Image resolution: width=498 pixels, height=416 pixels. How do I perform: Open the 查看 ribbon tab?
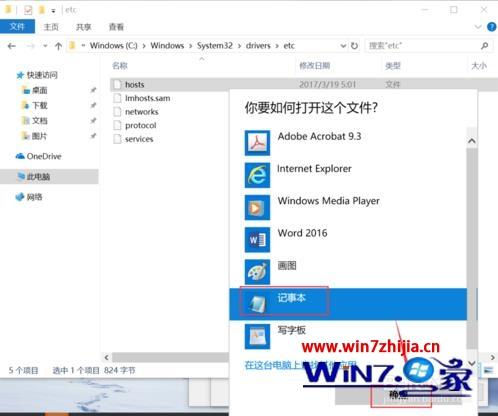[x=116, y=27]
